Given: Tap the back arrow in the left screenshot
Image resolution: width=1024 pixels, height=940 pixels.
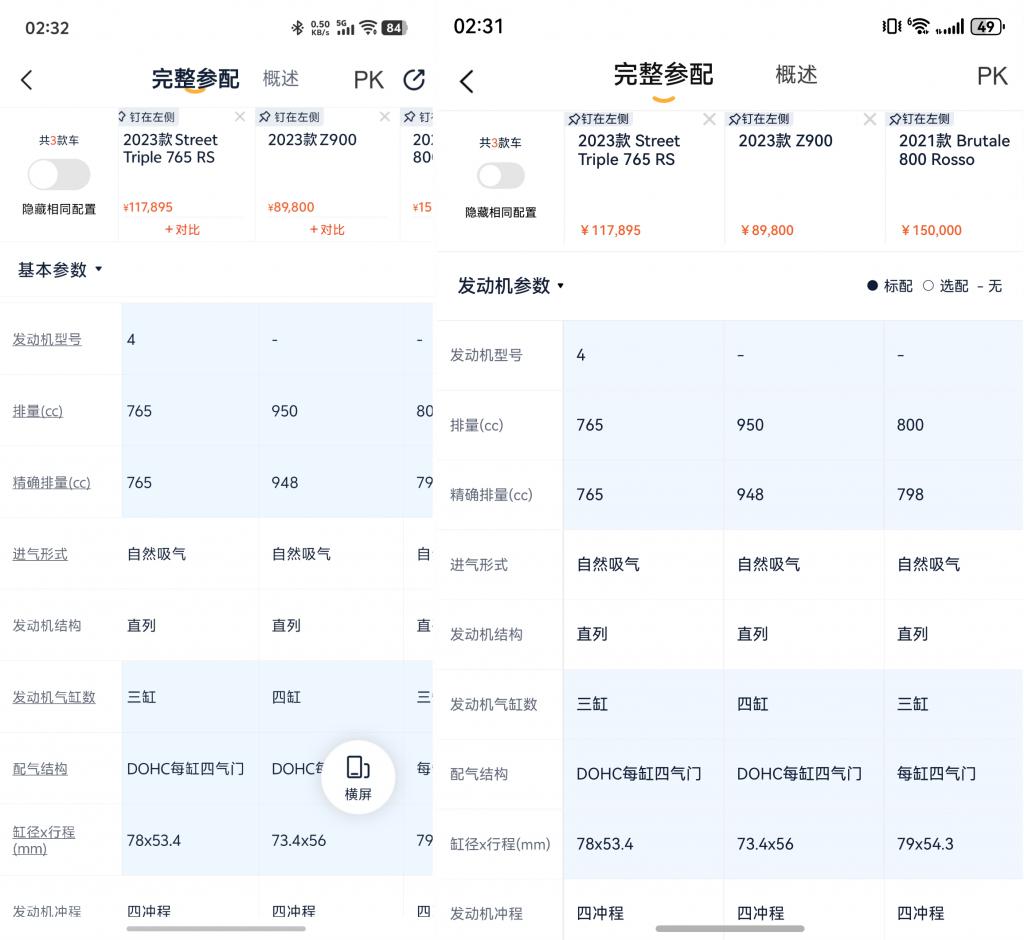Looking at the screenshot, I should pyautogui.click(x=26, y=80).
